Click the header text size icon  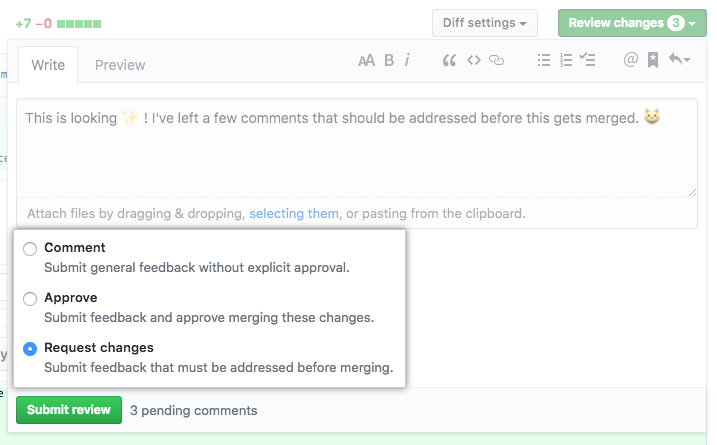point(366,61)
